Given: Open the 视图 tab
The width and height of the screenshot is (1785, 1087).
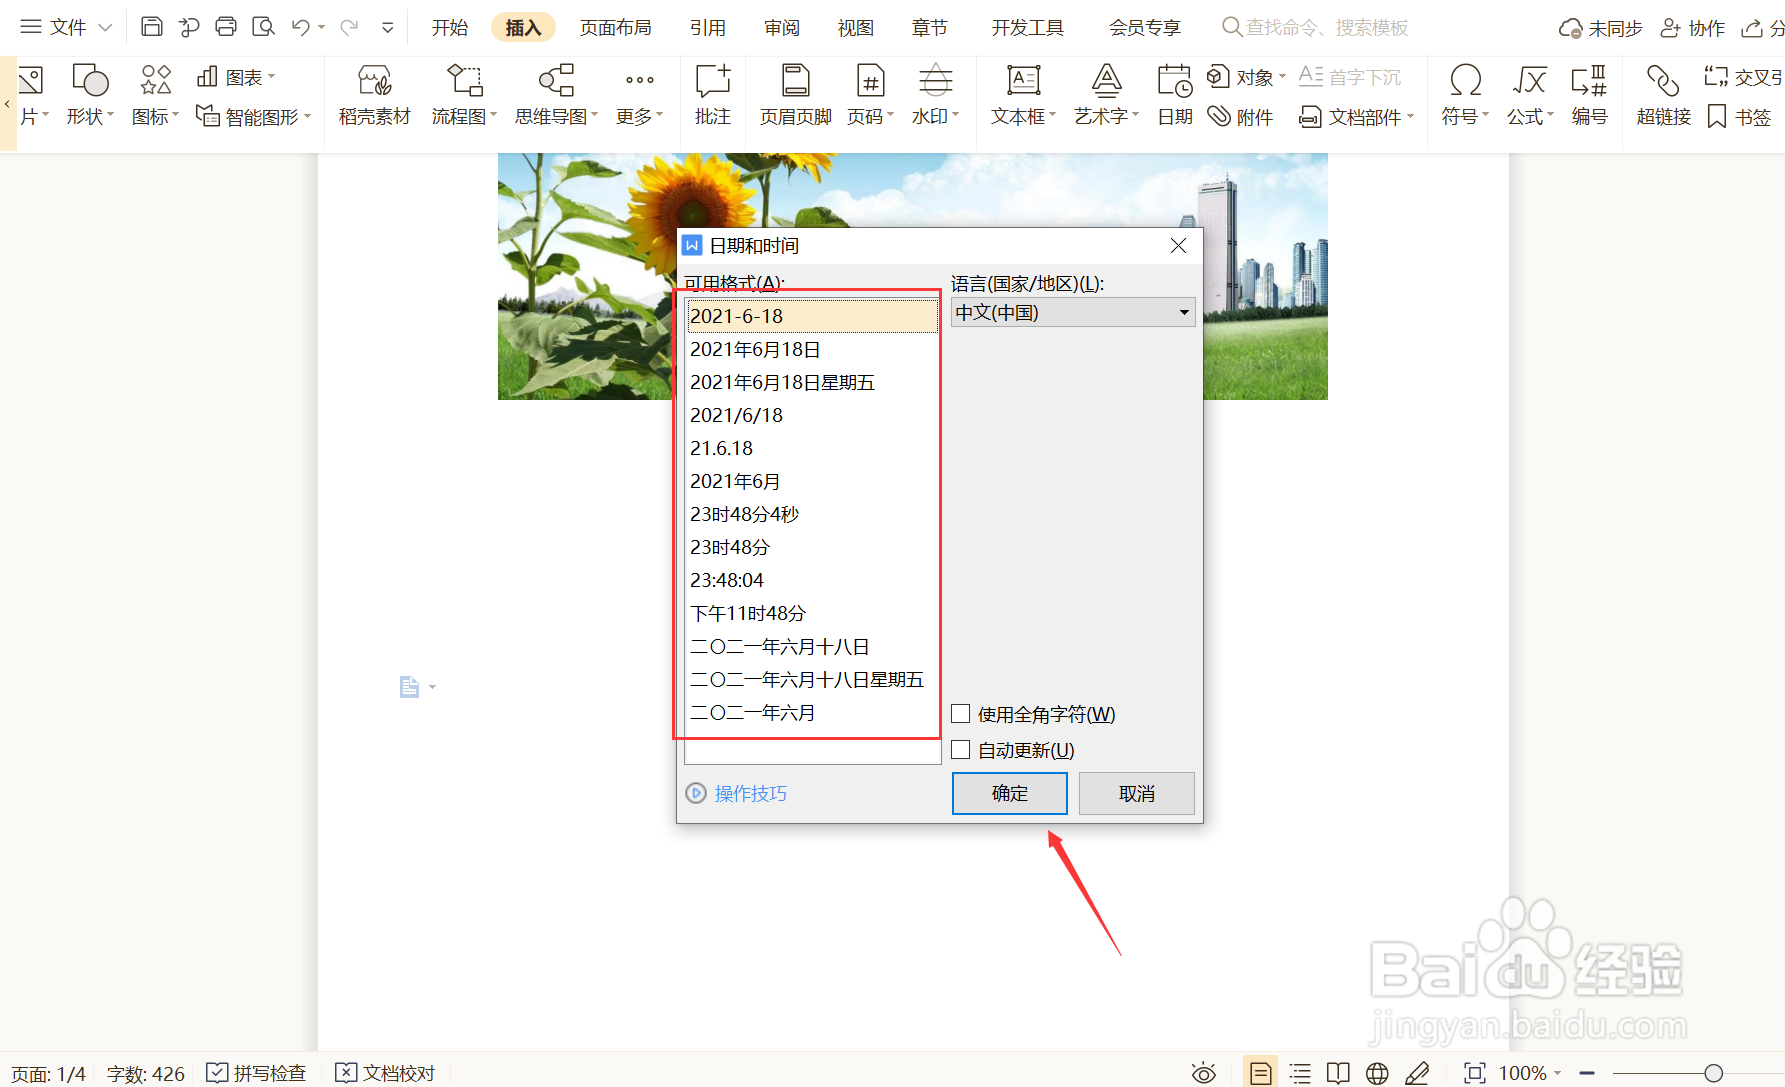Looking at the screenshot, I should pyautogui.click(x=856, y=27).
